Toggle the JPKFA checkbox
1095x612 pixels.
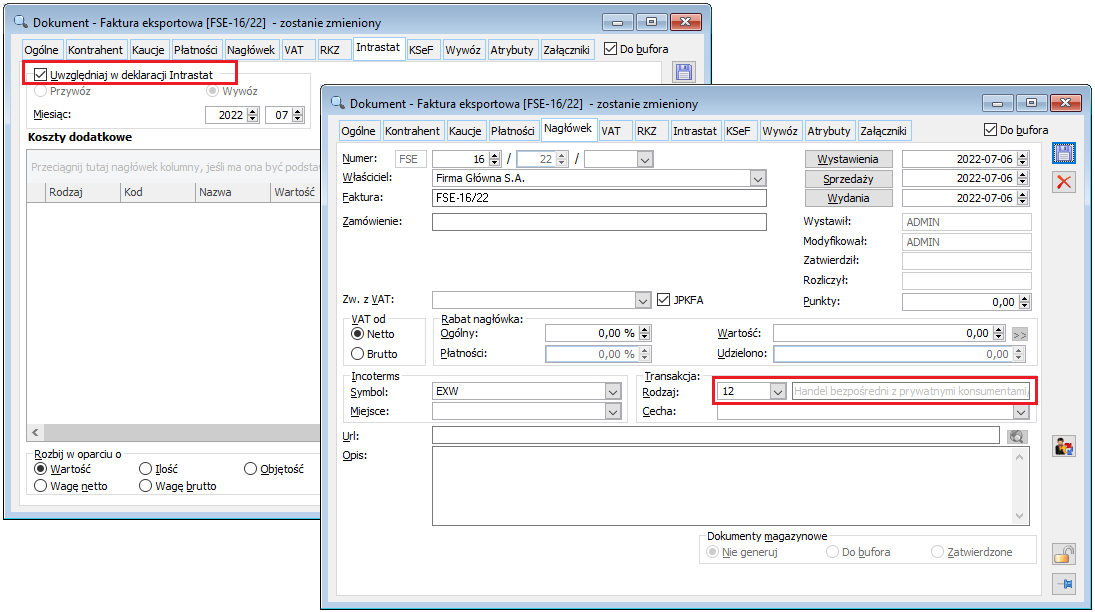663,300
